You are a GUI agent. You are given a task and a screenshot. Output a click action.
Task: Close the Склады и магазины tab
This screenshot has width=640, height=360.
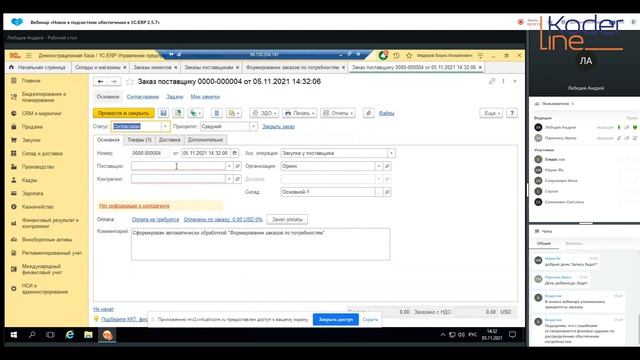(x=125, y=67)
